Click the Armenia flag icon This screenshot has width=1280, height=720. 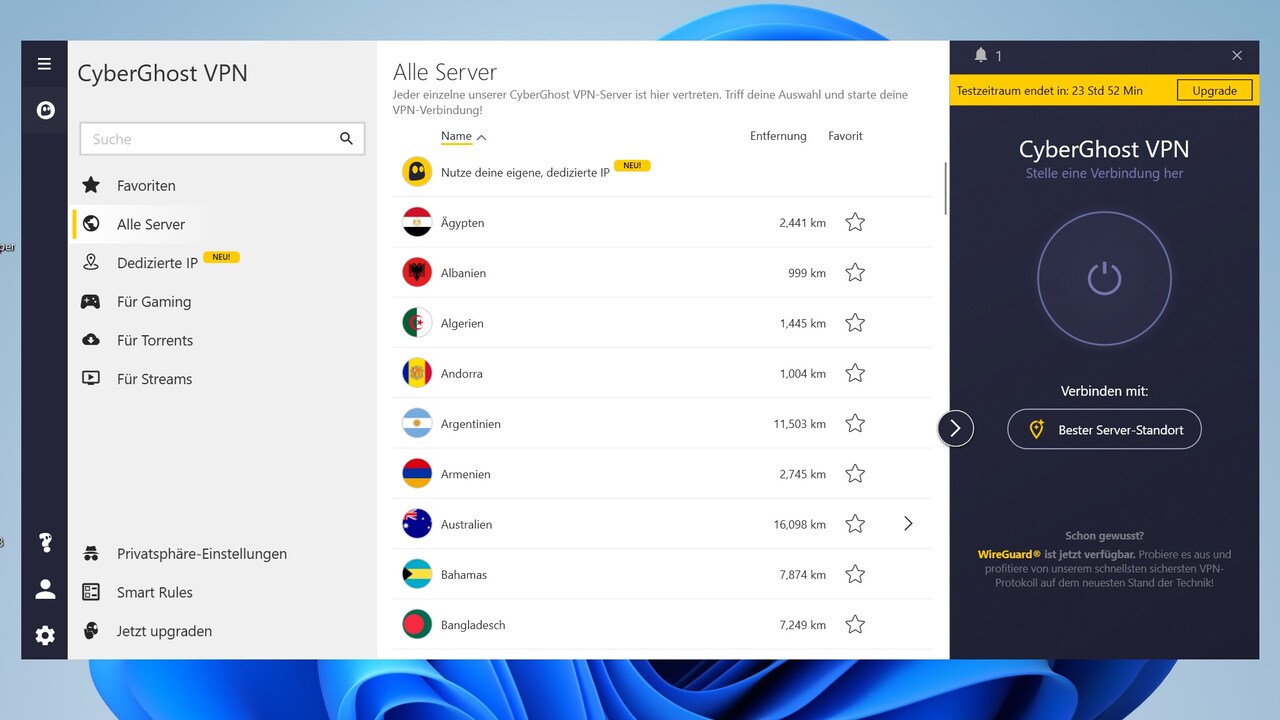[x=417, y=473]
